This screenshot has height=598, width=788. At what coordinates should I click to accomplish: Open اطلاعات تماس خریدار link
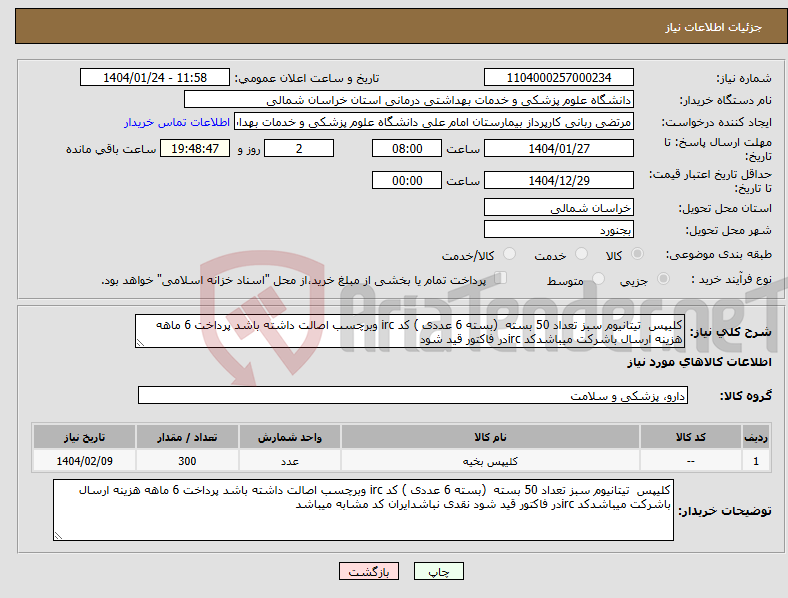click(177, 122)
